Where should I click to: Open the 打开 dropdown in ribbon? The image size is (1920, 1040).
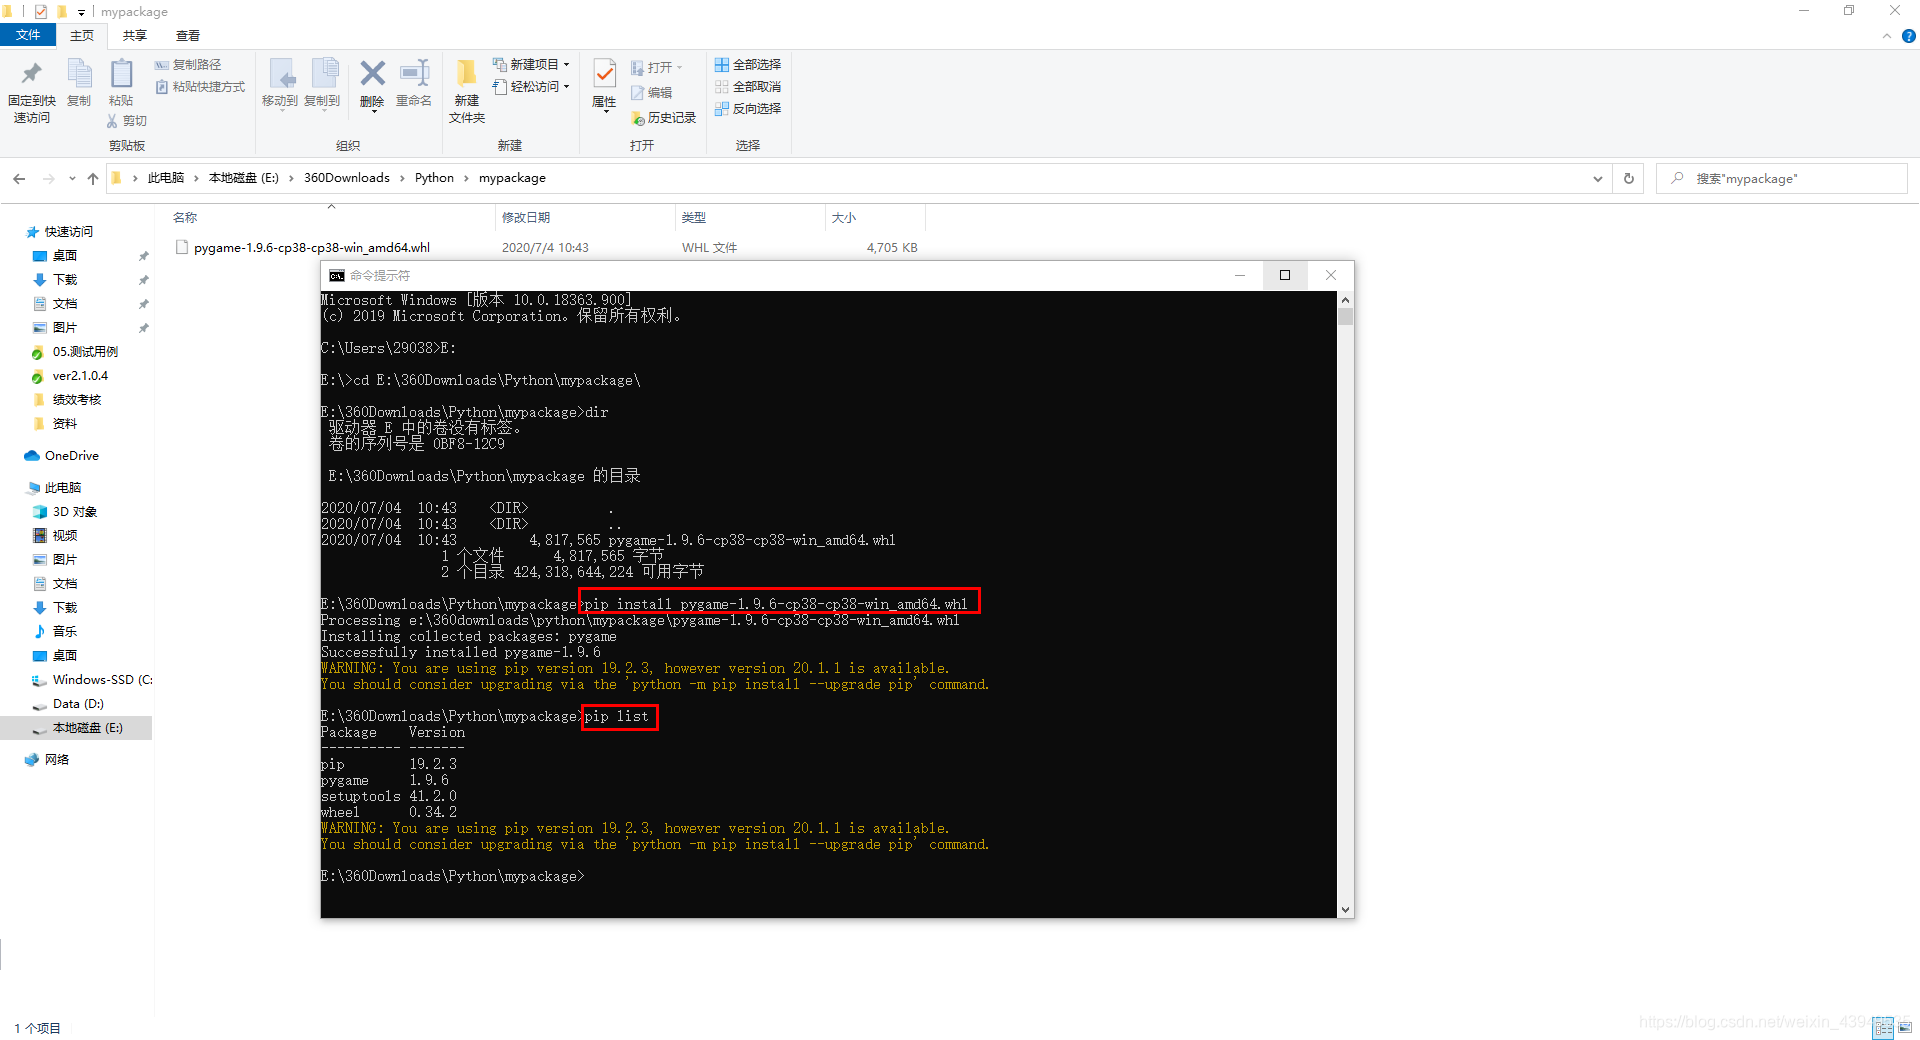tap(657, 67)
